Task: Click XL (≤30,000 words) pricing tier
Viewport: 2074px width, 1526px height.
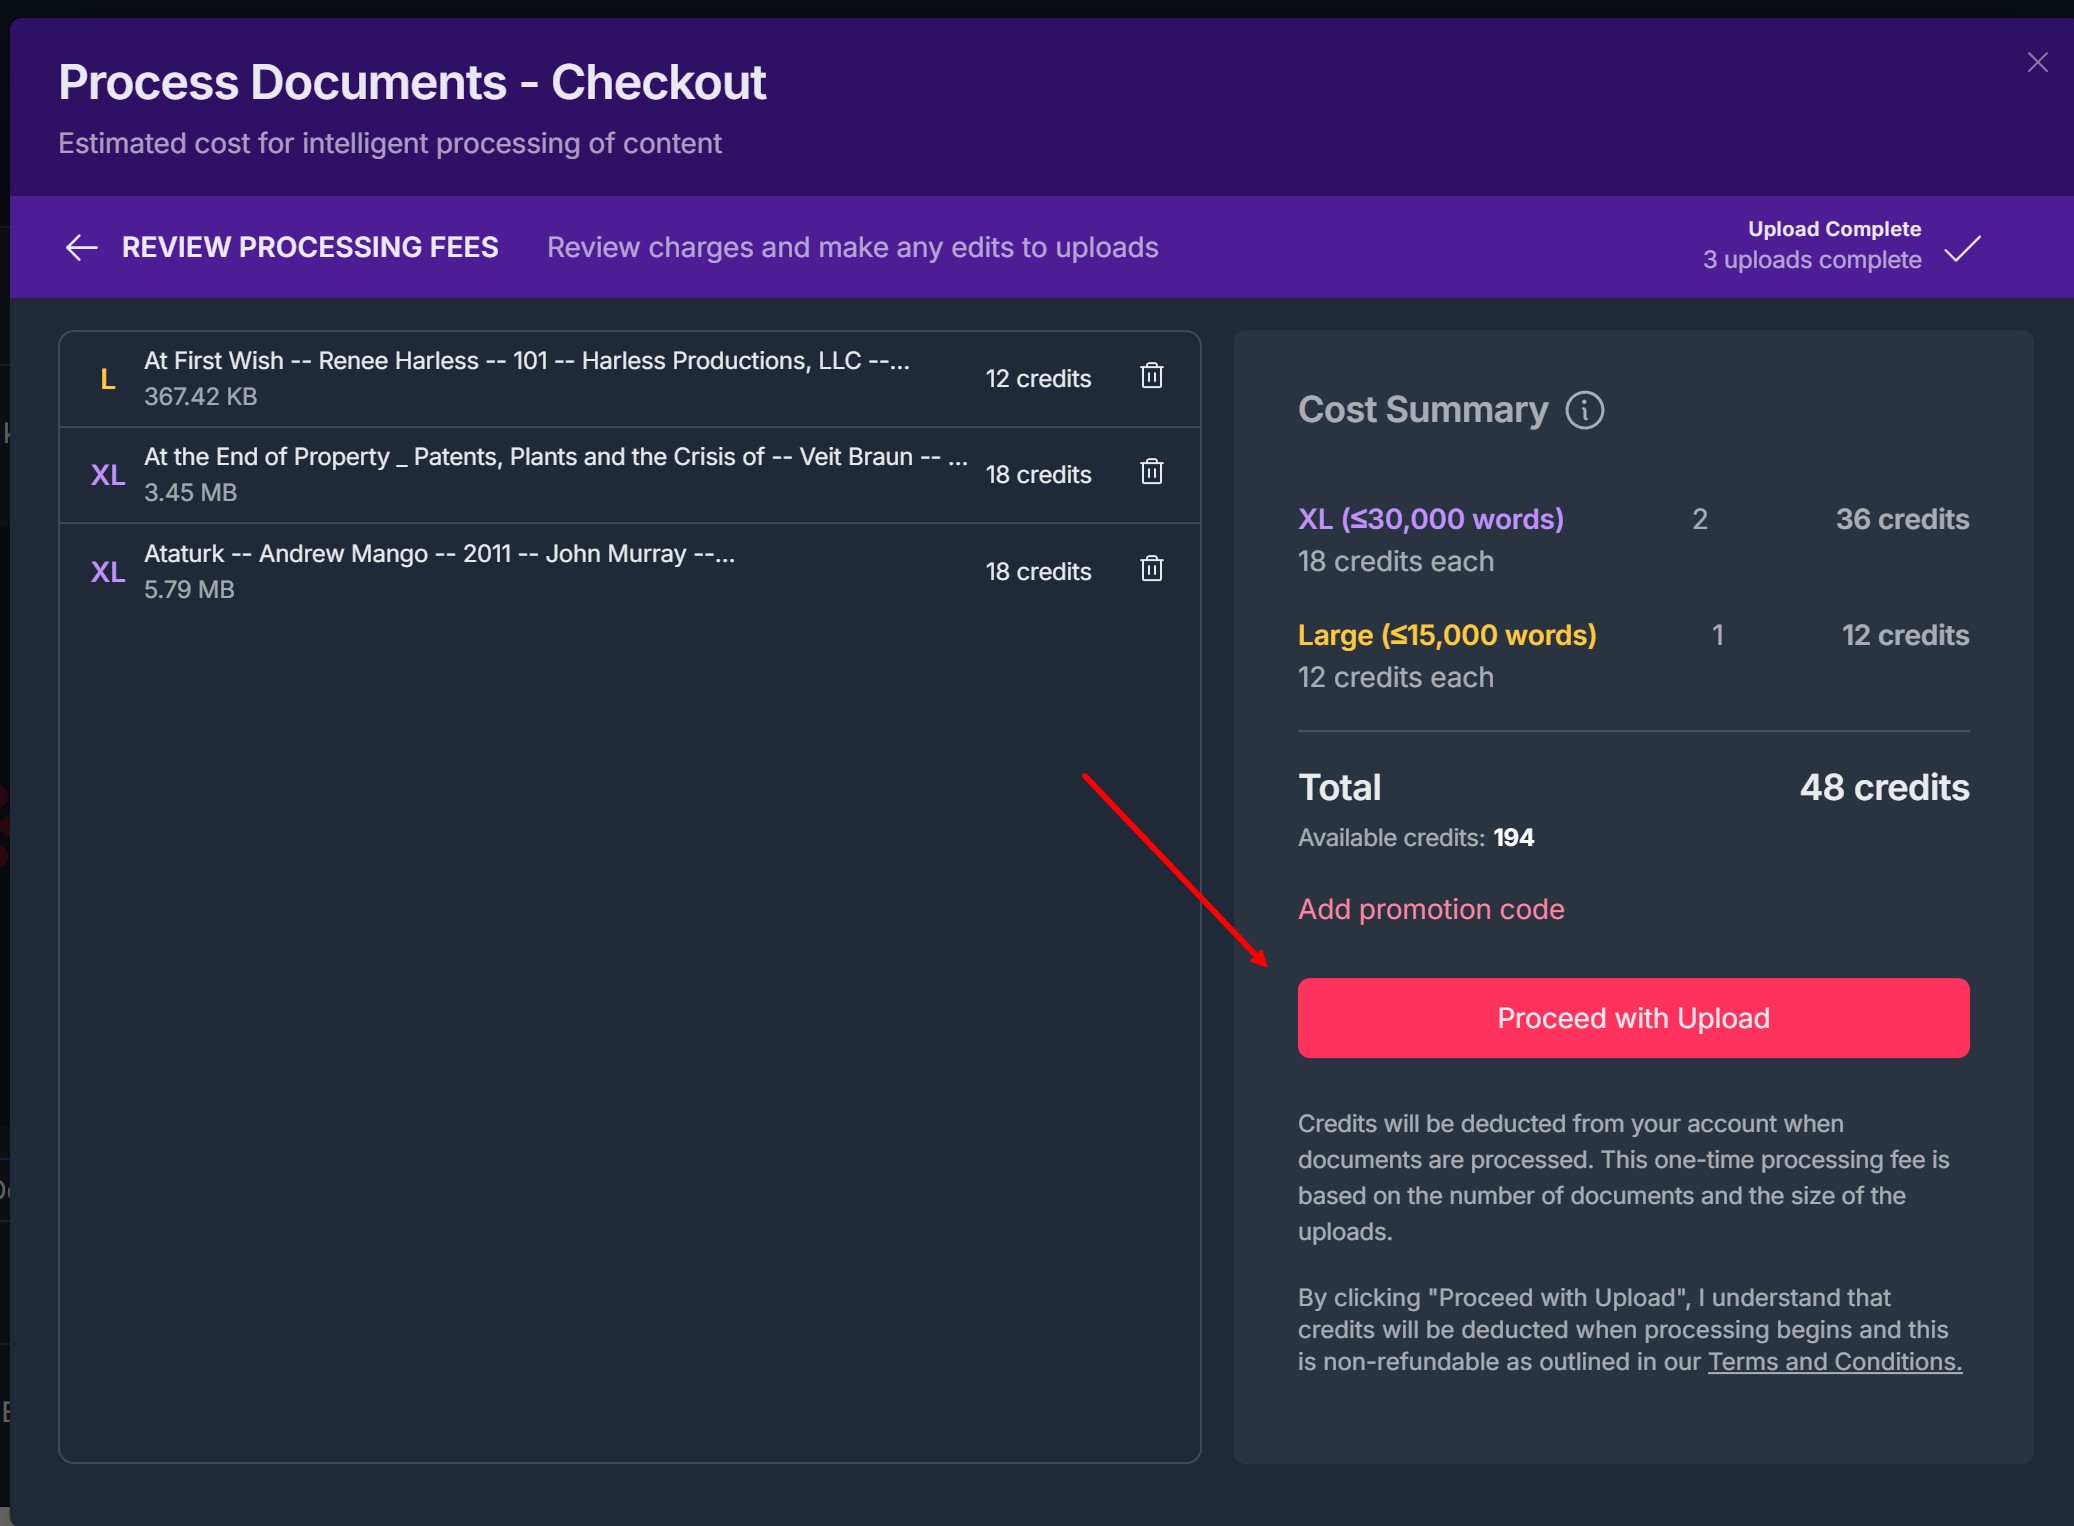Action: click(1431, 519)
